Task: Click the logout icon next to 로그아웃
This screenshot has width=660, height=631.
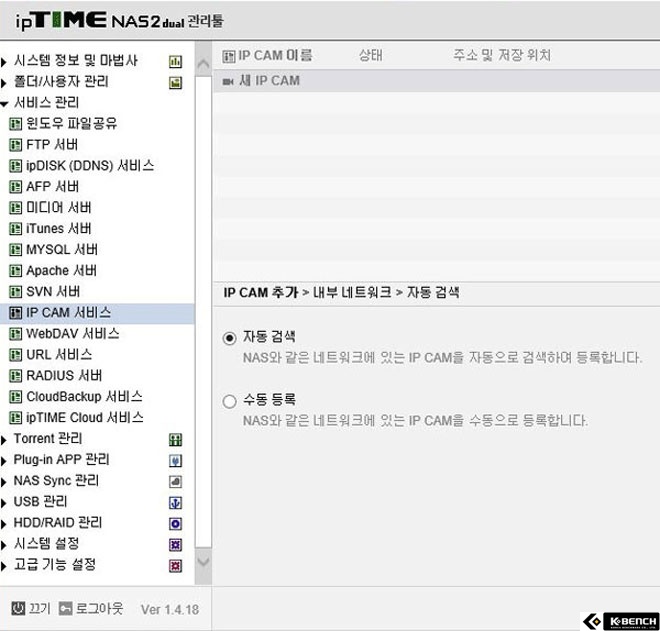Action: pos(66,608)
